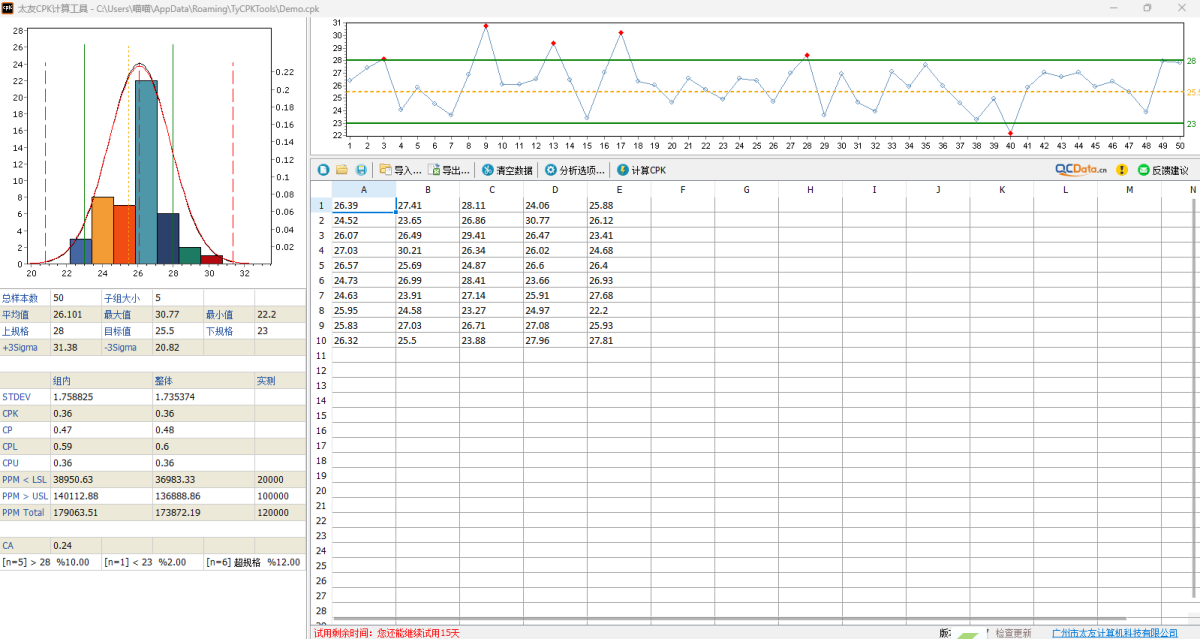This screenshot has width=1200, height=639.
Task: Click the 导出 export button
Action: (x=449, y=170)
